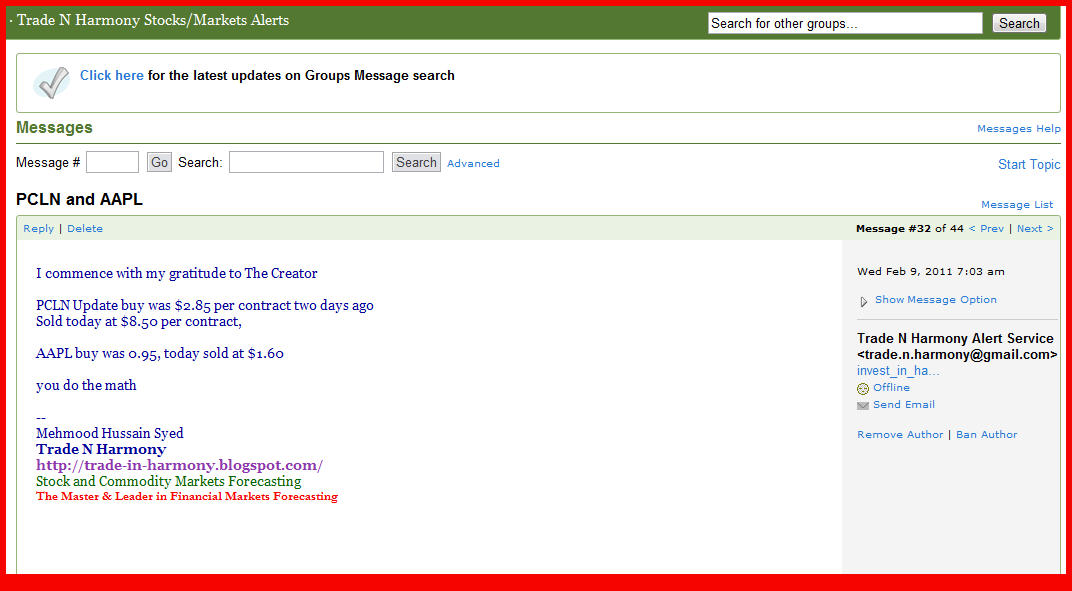The width and height of the screenshot is (1072, 591).
Task: Click the PCLN and AAPL subject heading
Action: (x=79, y=200)
